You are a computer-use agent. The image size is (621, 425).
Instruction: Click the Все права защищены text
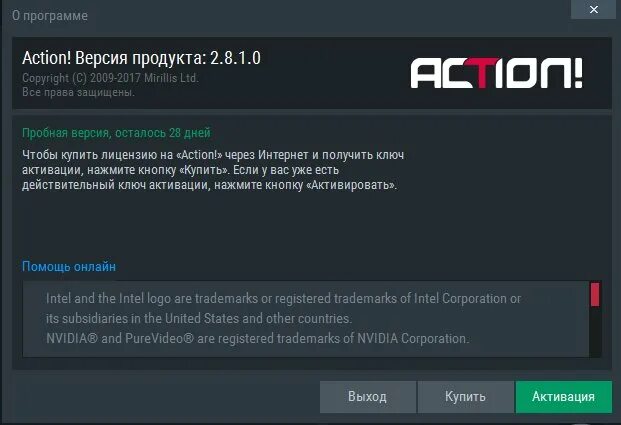(78, 92)
